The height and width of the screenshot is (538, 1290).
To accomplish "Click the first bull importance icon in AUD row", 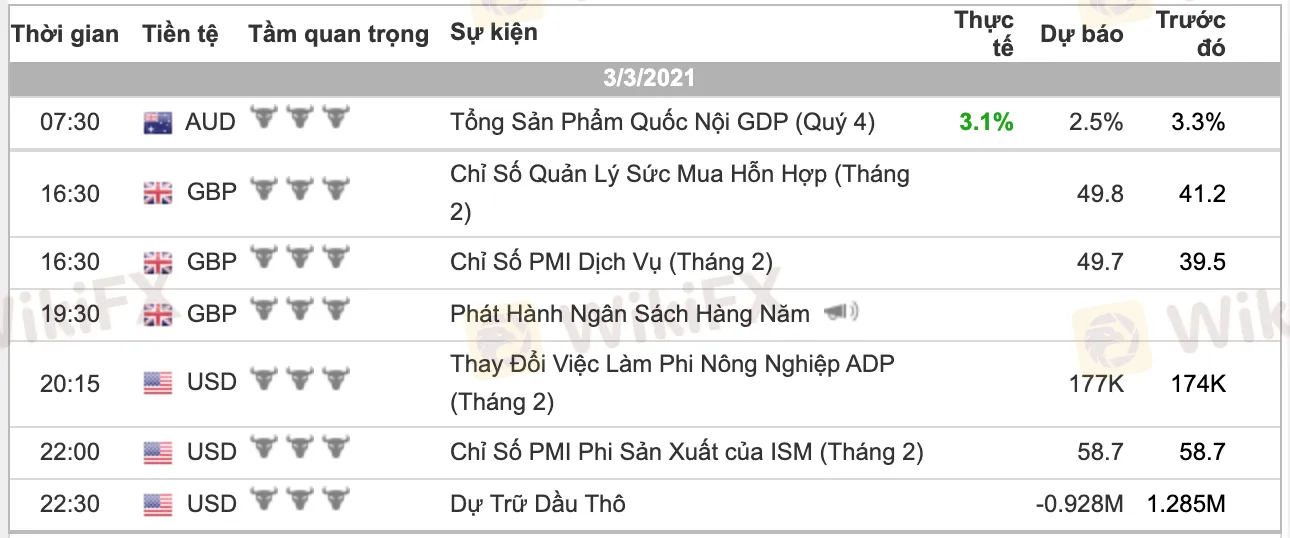I will coord(263,119).
